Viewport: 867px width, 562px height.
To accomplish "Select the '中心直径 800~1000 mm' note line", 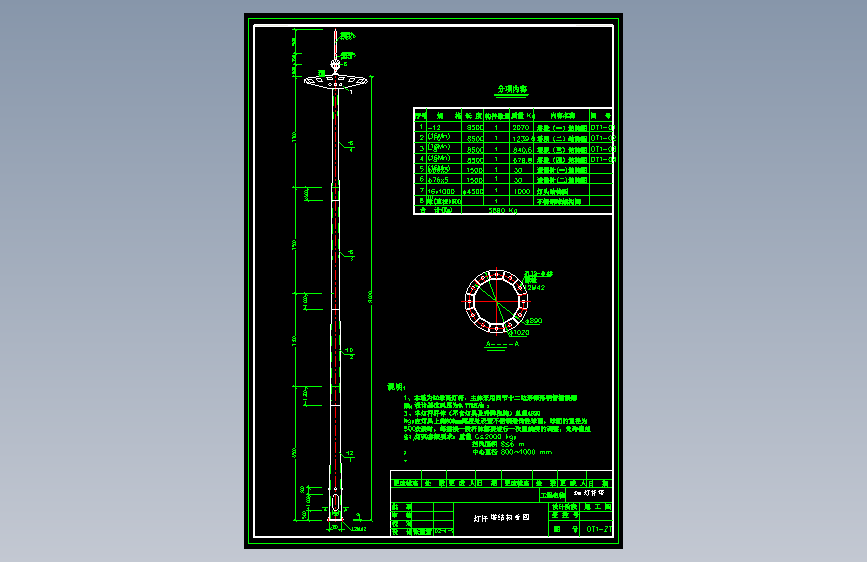I will click(512, 452).
